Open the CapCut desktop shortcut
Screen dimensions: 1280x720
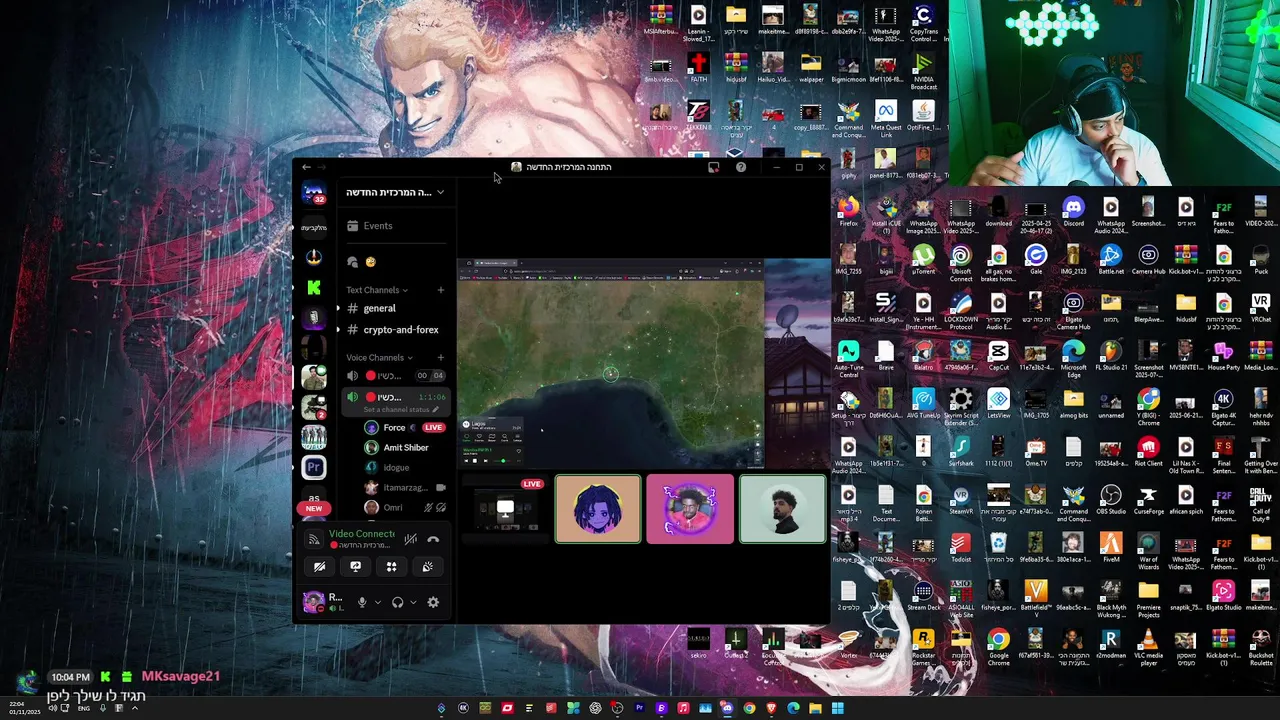click(998, 356)
